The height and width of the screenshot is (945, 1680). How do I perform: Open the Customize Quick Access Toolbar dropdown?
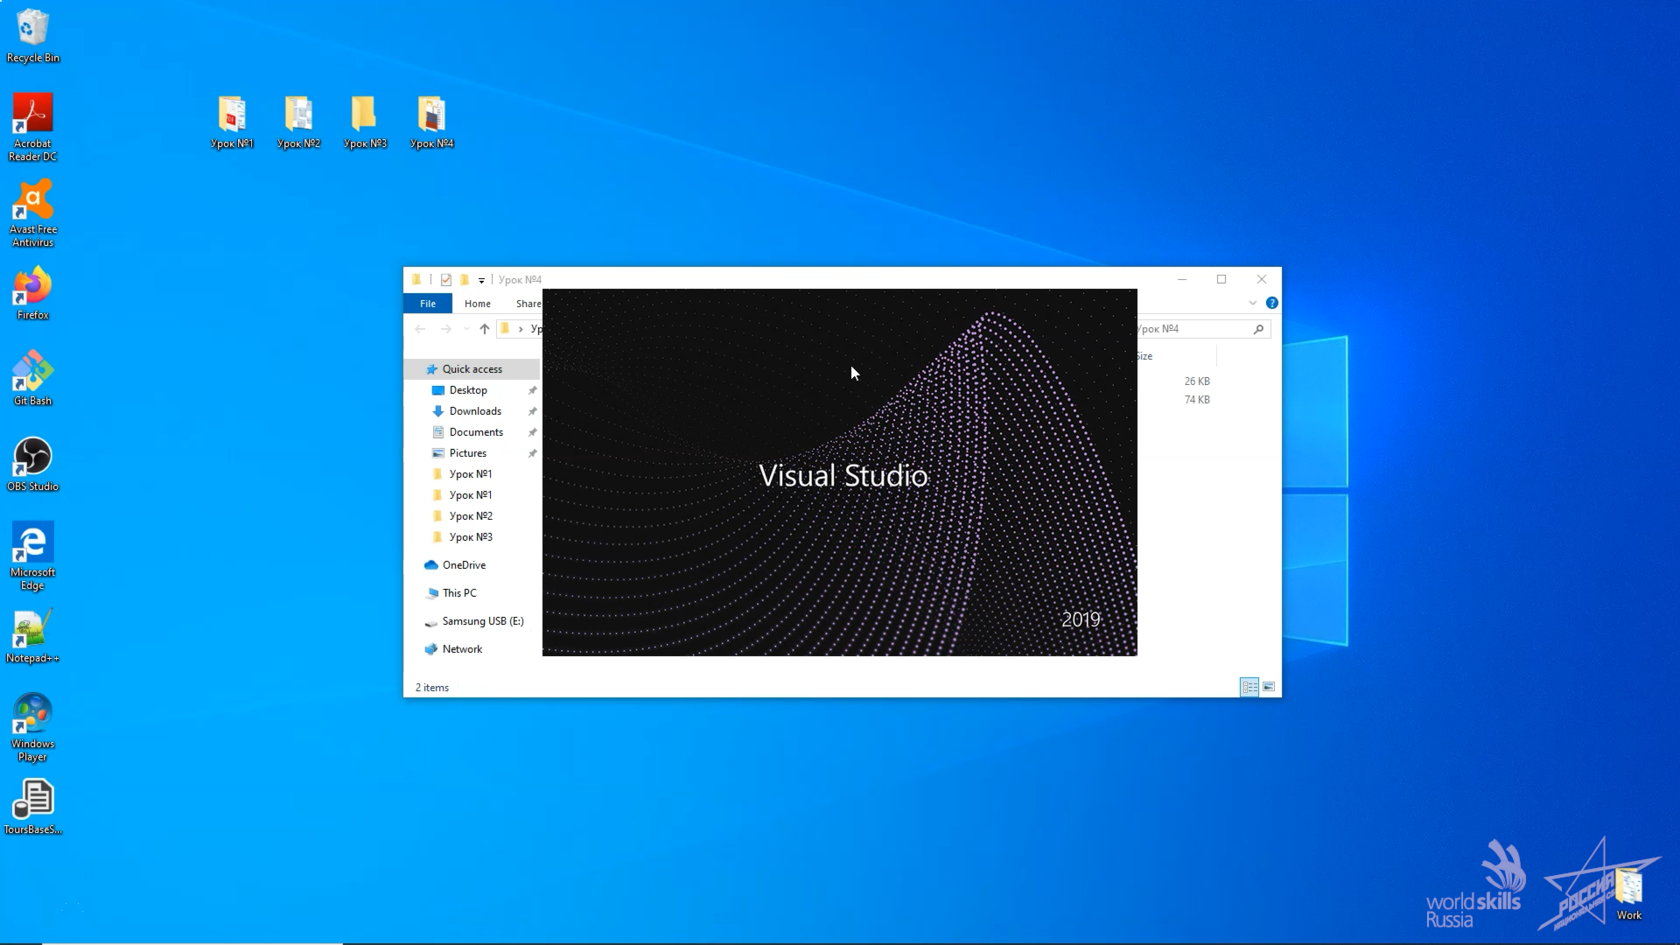click(x=481, y=280)
